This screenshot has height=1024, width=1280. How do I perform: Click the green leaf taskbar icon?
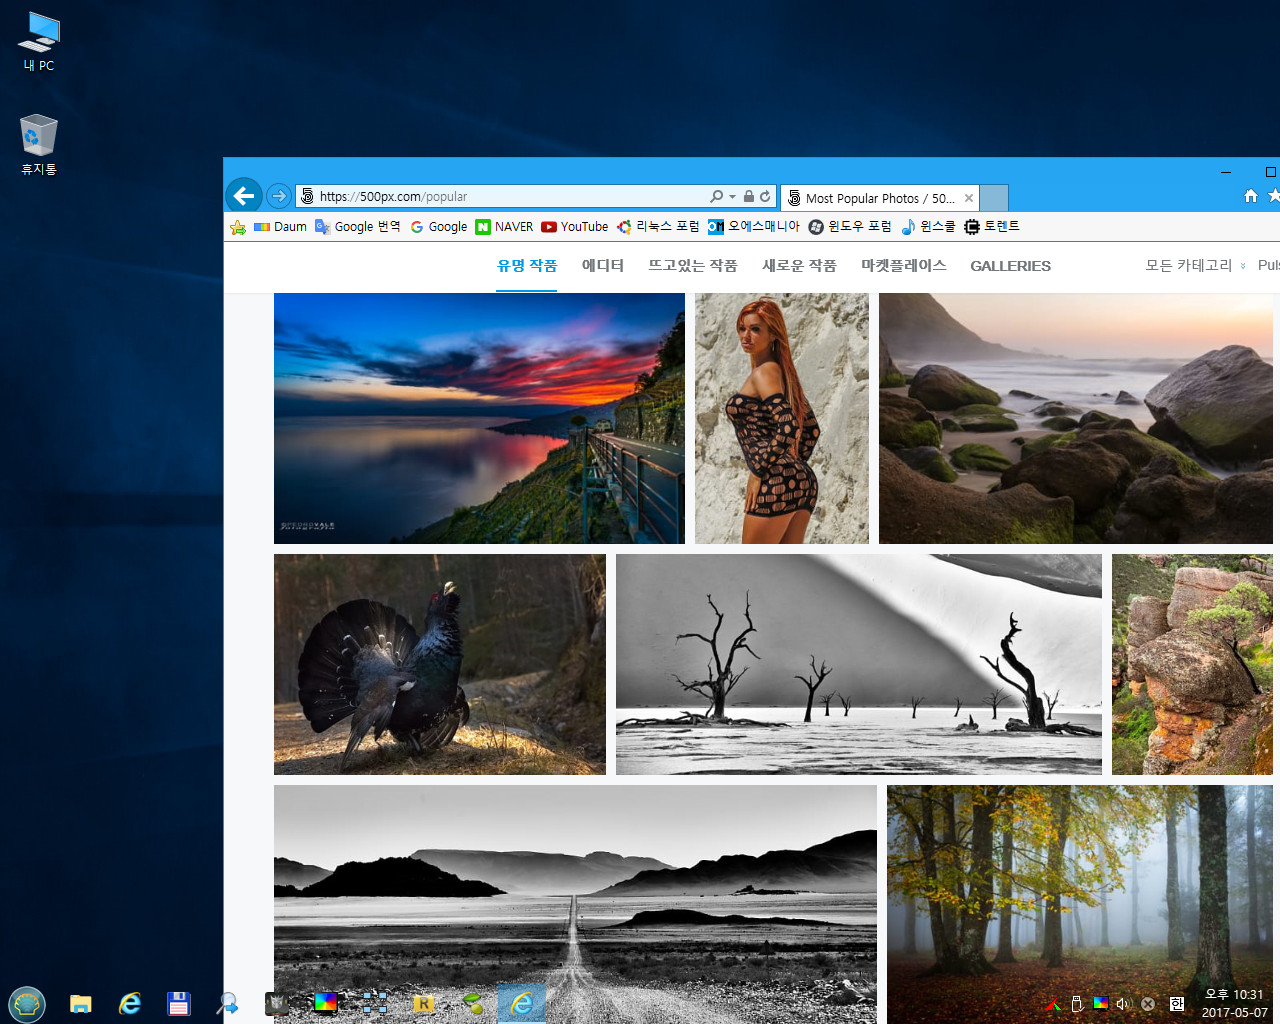tap(473, 1004)
